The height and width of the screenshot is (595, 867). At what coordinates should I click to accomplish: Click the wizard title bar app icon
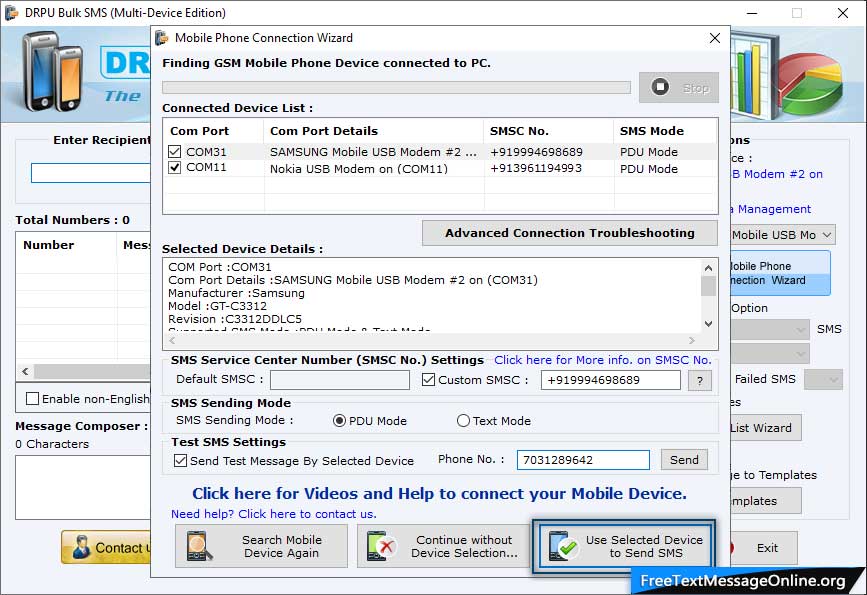(161, 38)
